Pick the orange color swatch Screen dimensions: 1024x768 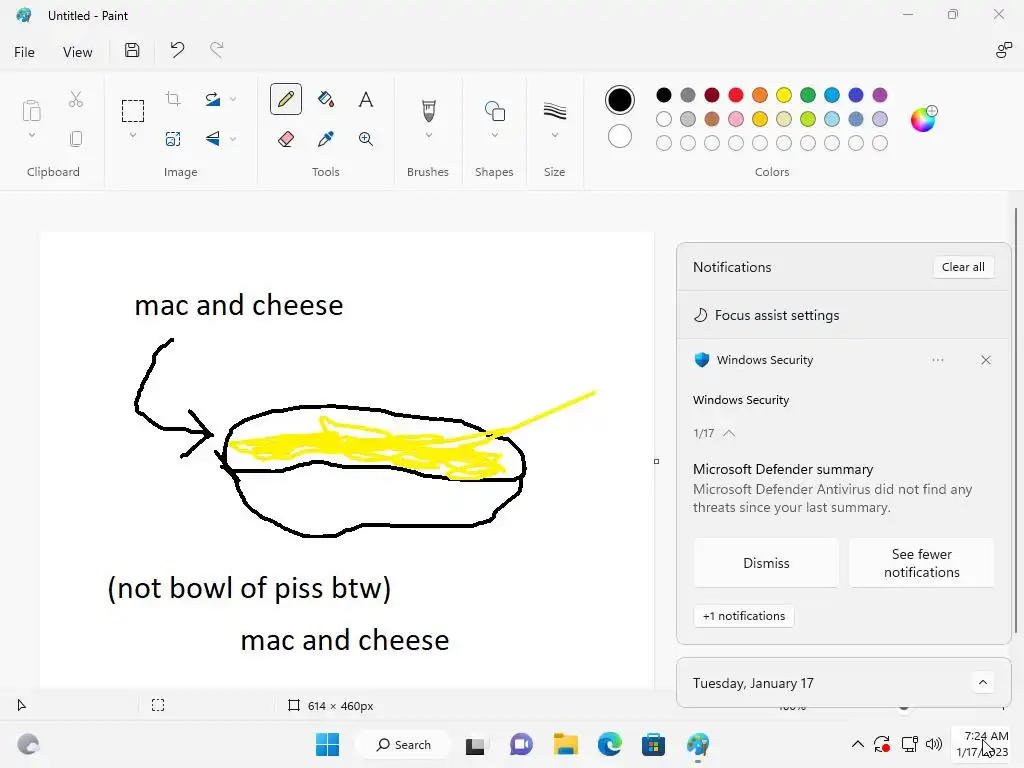[x=760, y=95]
